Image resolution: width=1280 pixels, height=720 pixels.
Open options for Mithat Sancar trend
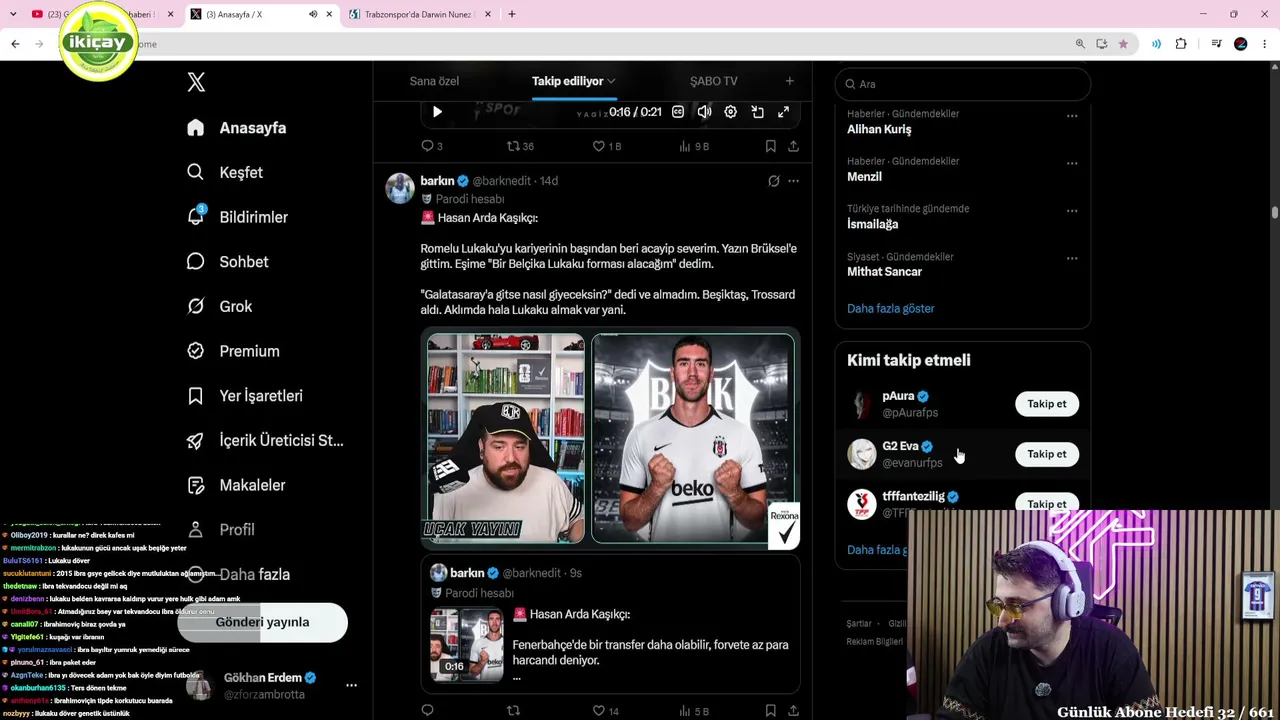(x=1072, y=258)
